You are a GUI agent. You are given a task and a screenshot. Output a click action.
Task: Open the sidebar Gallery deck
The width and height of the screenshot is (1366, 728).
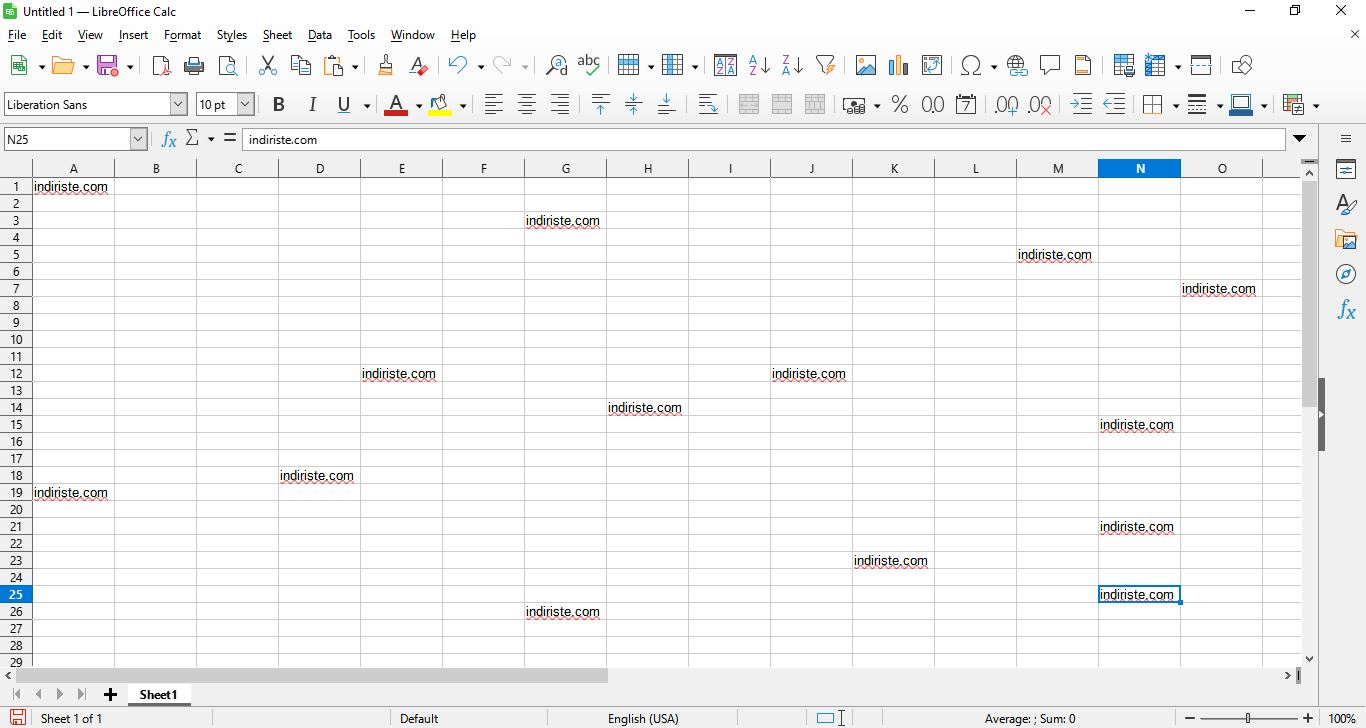coord(1346,240)
